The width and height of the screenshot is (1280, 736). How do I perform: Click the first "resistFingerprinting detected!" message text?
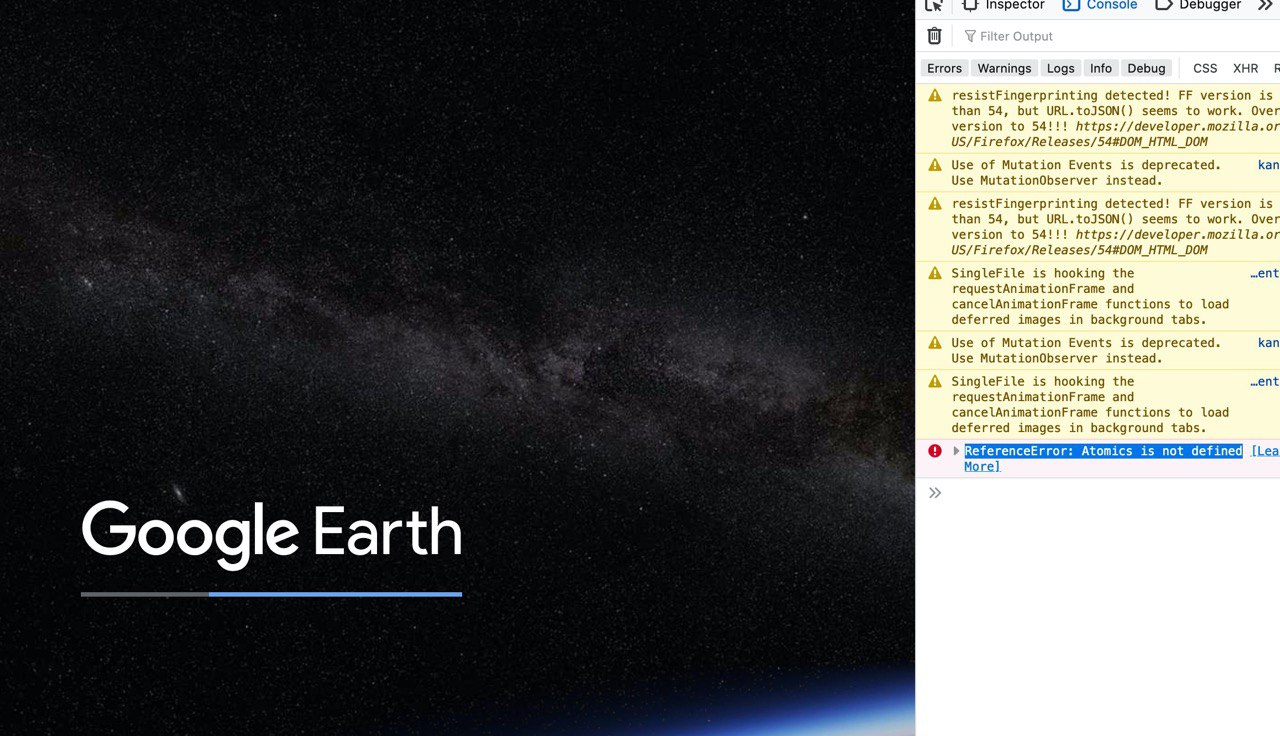[x=1061, y=96]
